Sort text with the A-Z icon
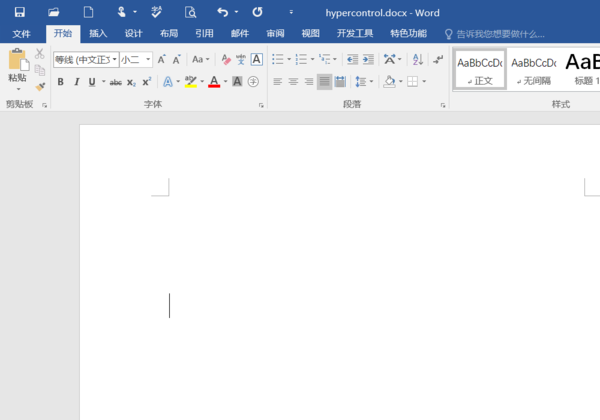 (418, 59)
